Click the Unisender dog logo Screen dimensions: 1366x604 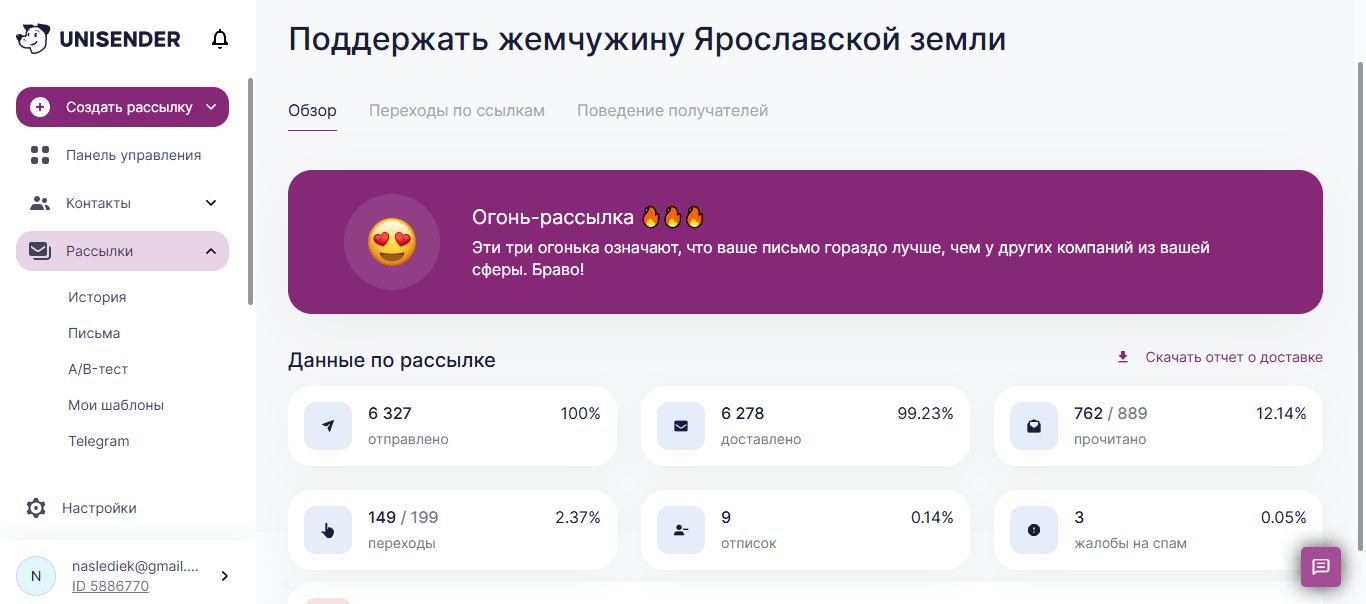32,39
